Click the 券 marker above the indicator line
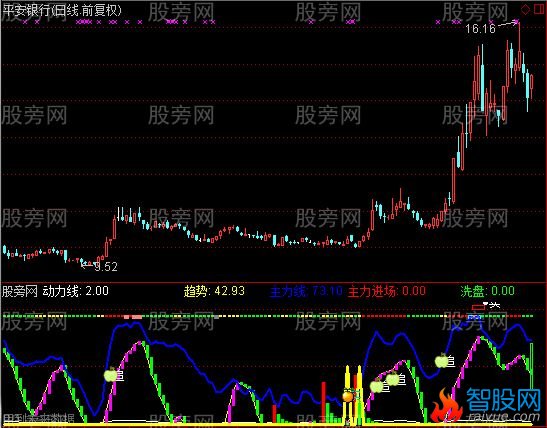 click(x=494, y=306)
